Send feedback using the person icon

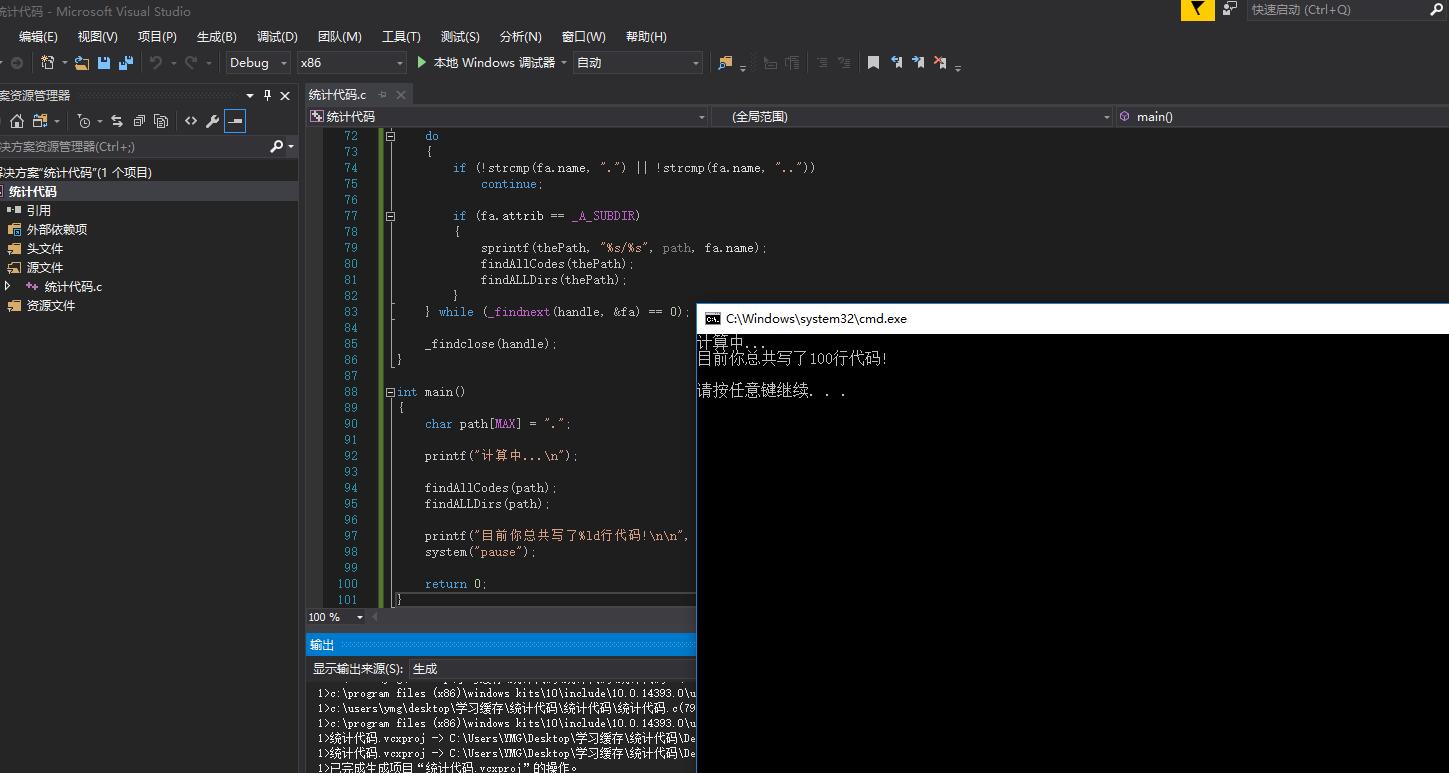pos(1230,10)
